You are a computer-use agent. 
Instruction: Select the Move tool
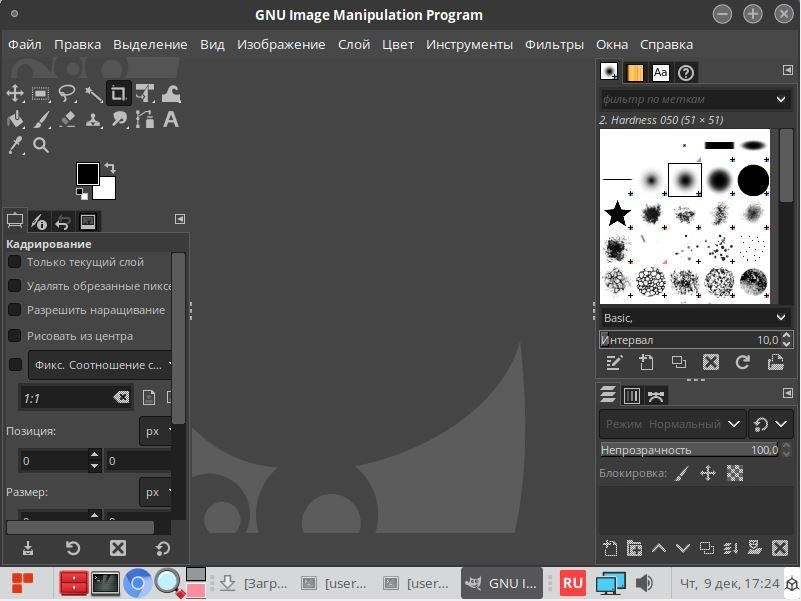click(x=15, y=94)
